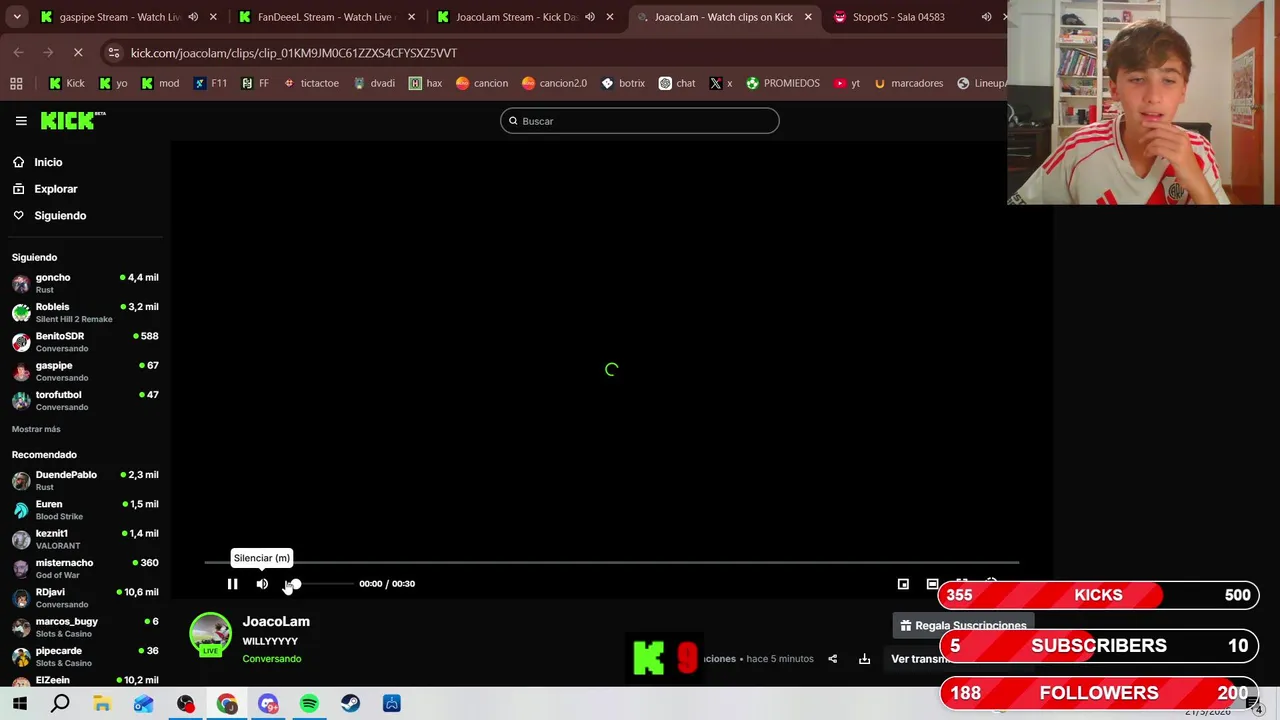1280x720 pixels.
Task: Adjust the volume slider knob
Action: [x=294, y=584]
